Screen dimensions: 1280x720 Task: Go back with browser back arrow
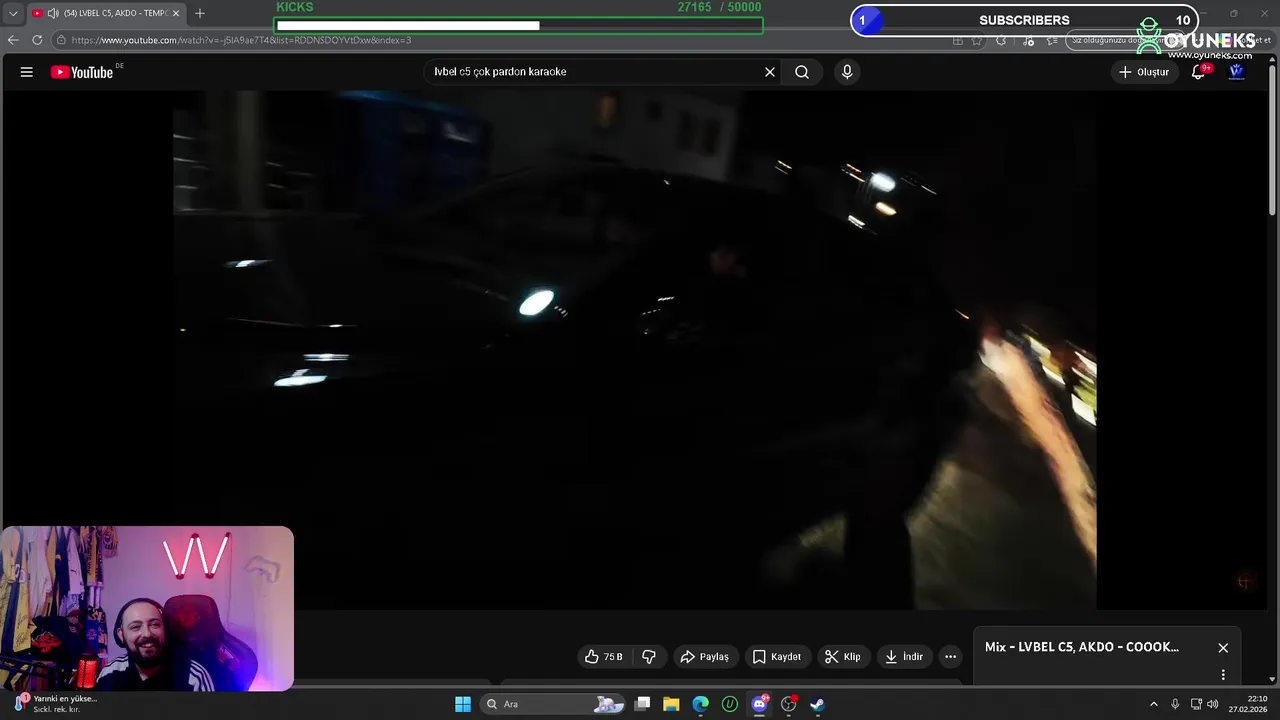tap(13, 40)
